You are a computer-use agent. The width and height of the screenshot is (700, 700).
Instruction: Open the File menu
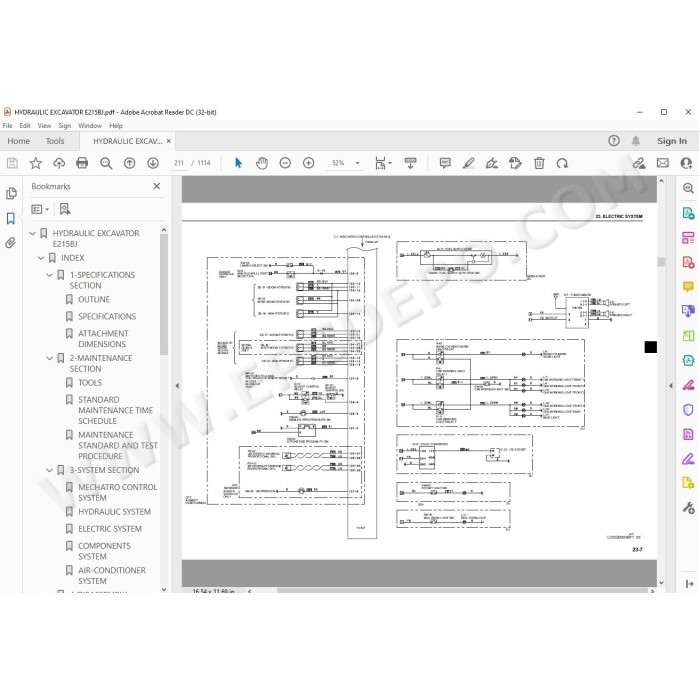pos(8,126)
